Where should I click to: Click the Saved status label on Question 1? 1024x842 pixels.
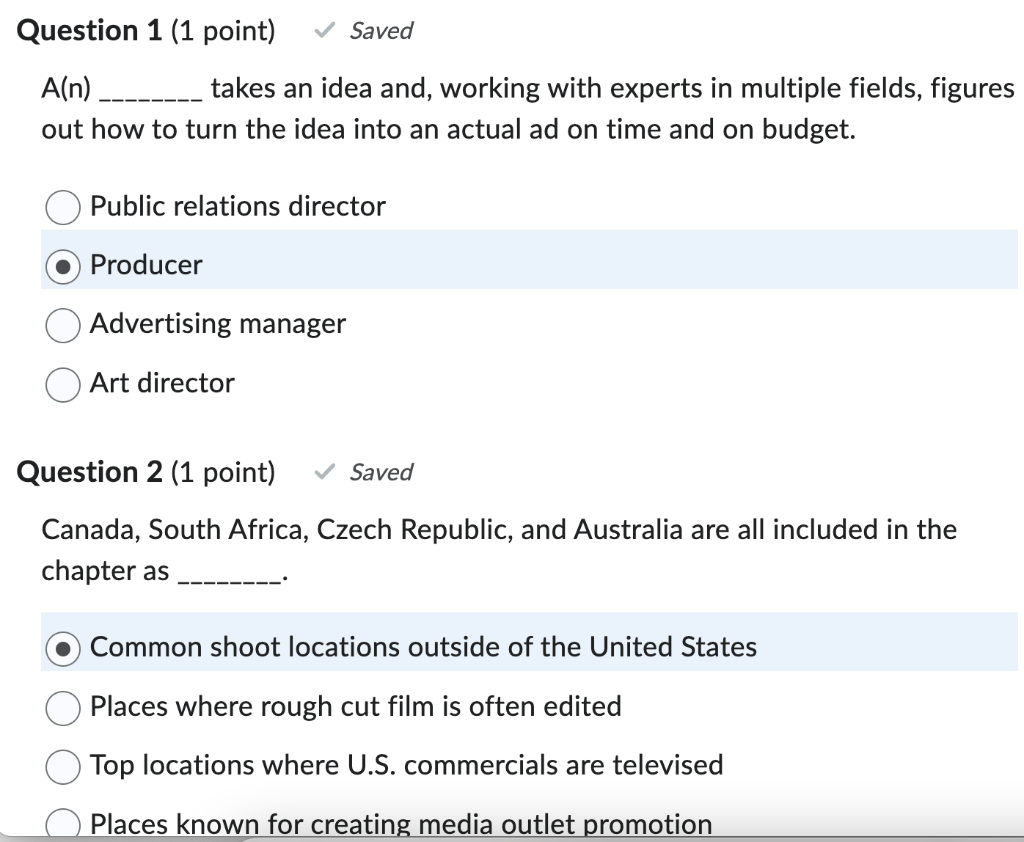point(380,31)
